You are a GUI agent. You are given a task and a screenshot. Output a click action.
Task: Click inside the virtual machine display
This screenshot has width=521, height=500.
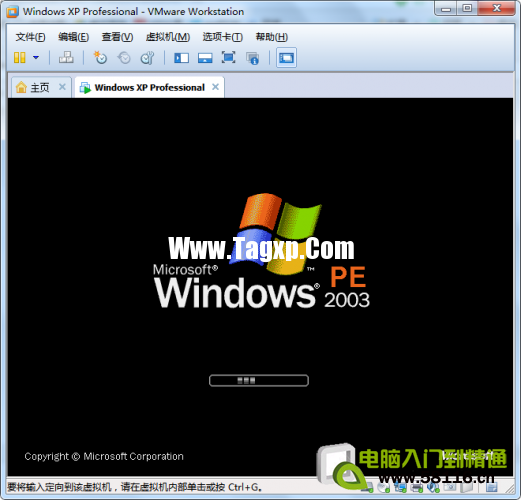(x=260, y=287)
